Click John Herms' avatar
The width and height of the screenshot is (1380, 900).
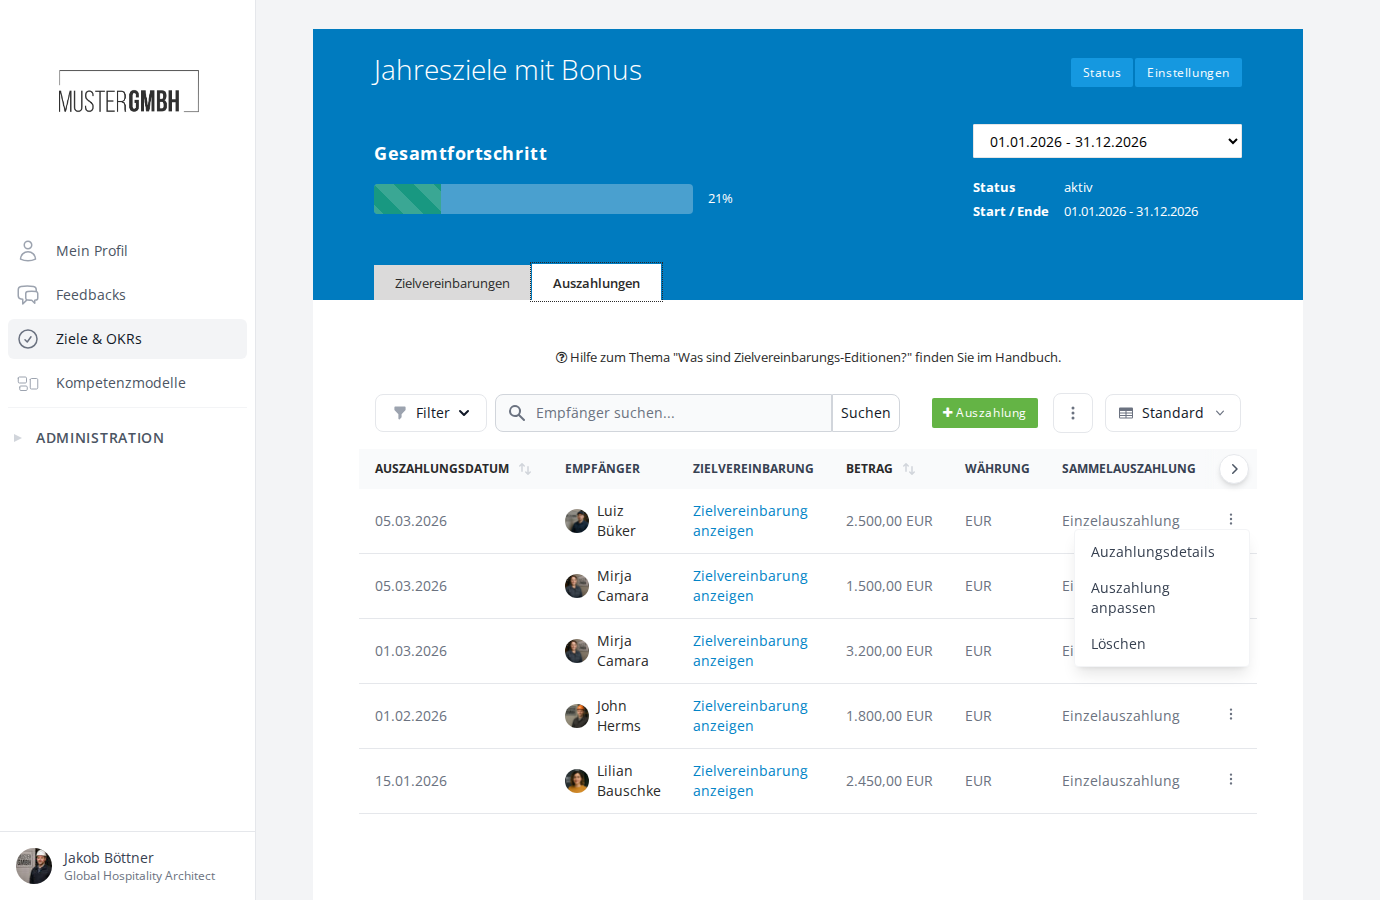tap(577, 716)
